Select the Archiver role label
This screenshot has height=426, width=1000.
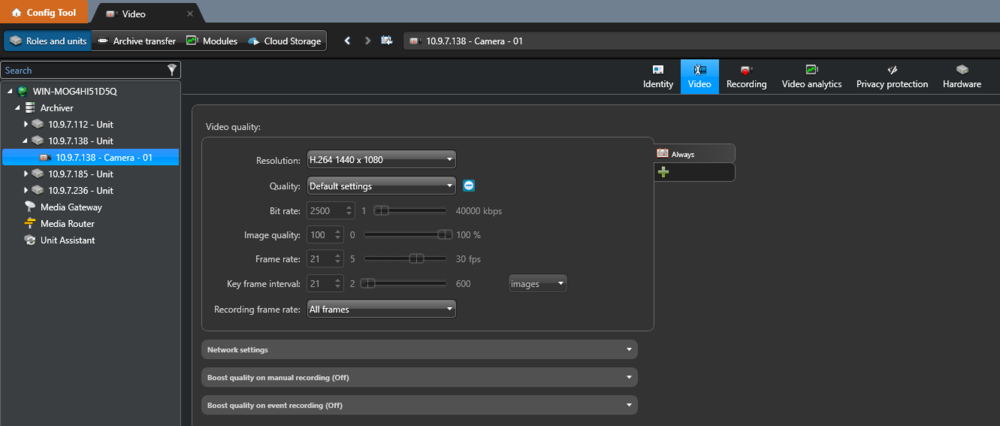tap(57, 108)
